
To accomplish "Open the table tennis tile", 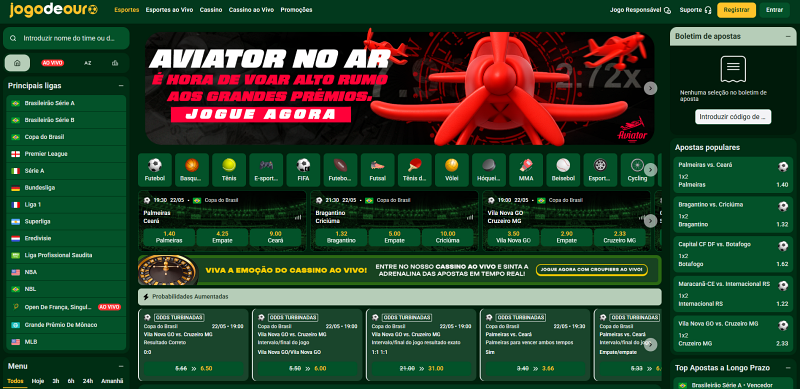I will [x=414, y=170].
